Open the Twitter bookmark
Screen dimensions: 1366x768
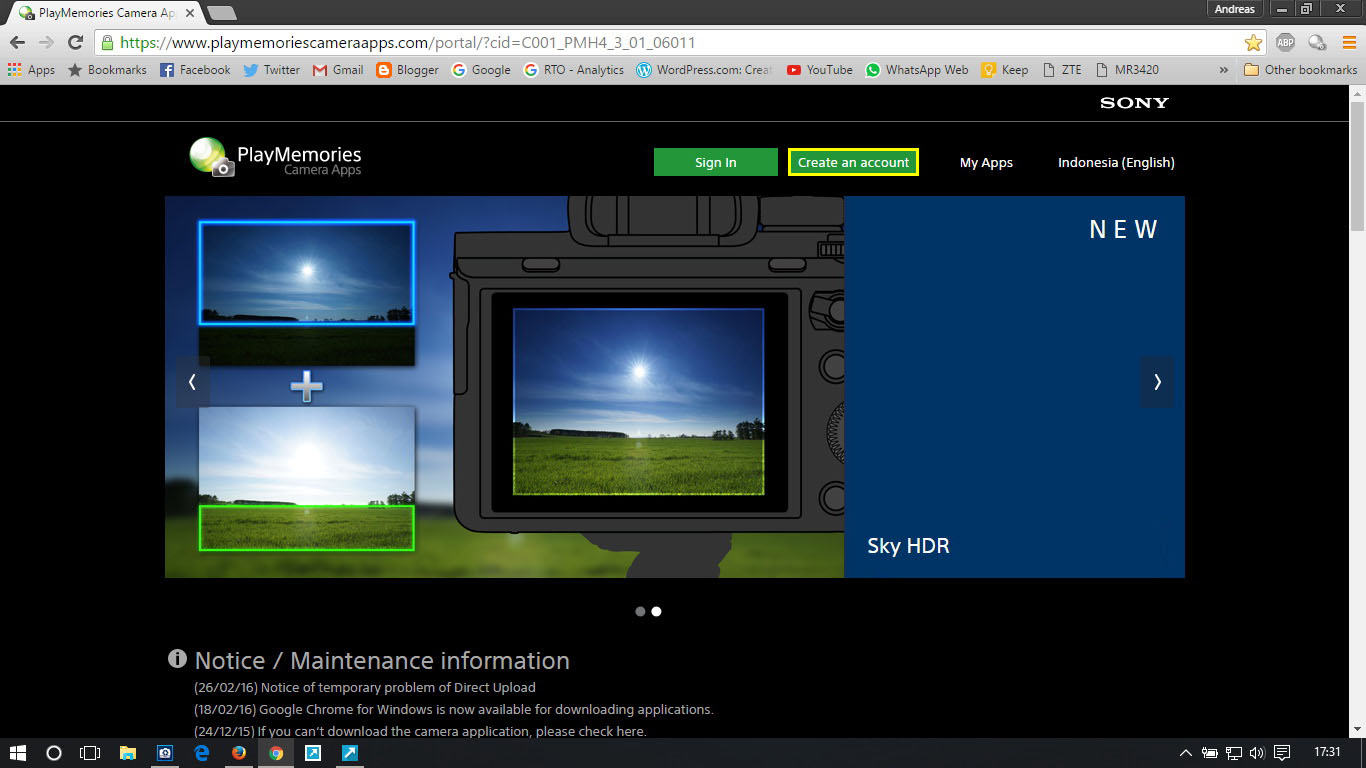point(271,70)
